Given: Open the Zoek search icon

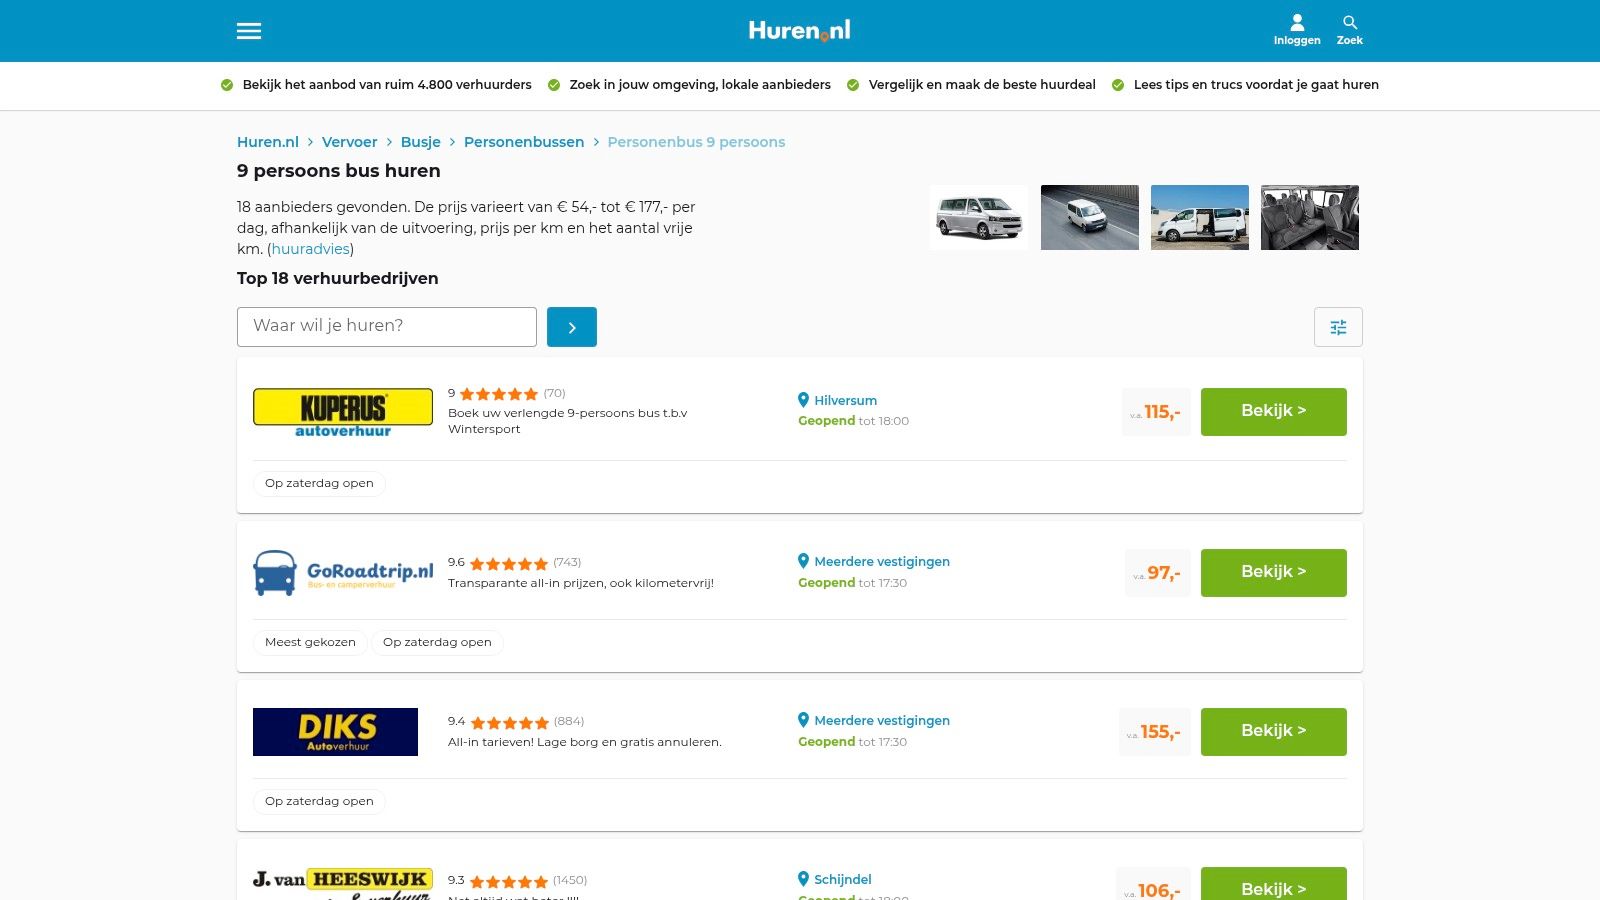Looking at the screenshot, I should click(x=1350, y=30).
